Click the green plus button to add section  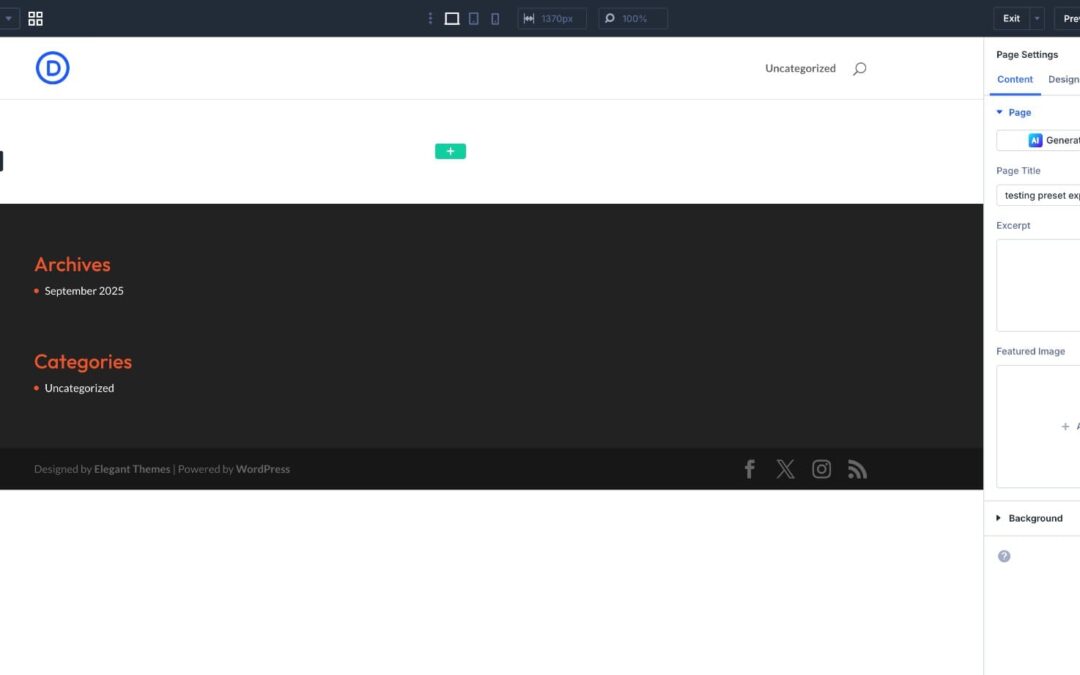point(450,150)
